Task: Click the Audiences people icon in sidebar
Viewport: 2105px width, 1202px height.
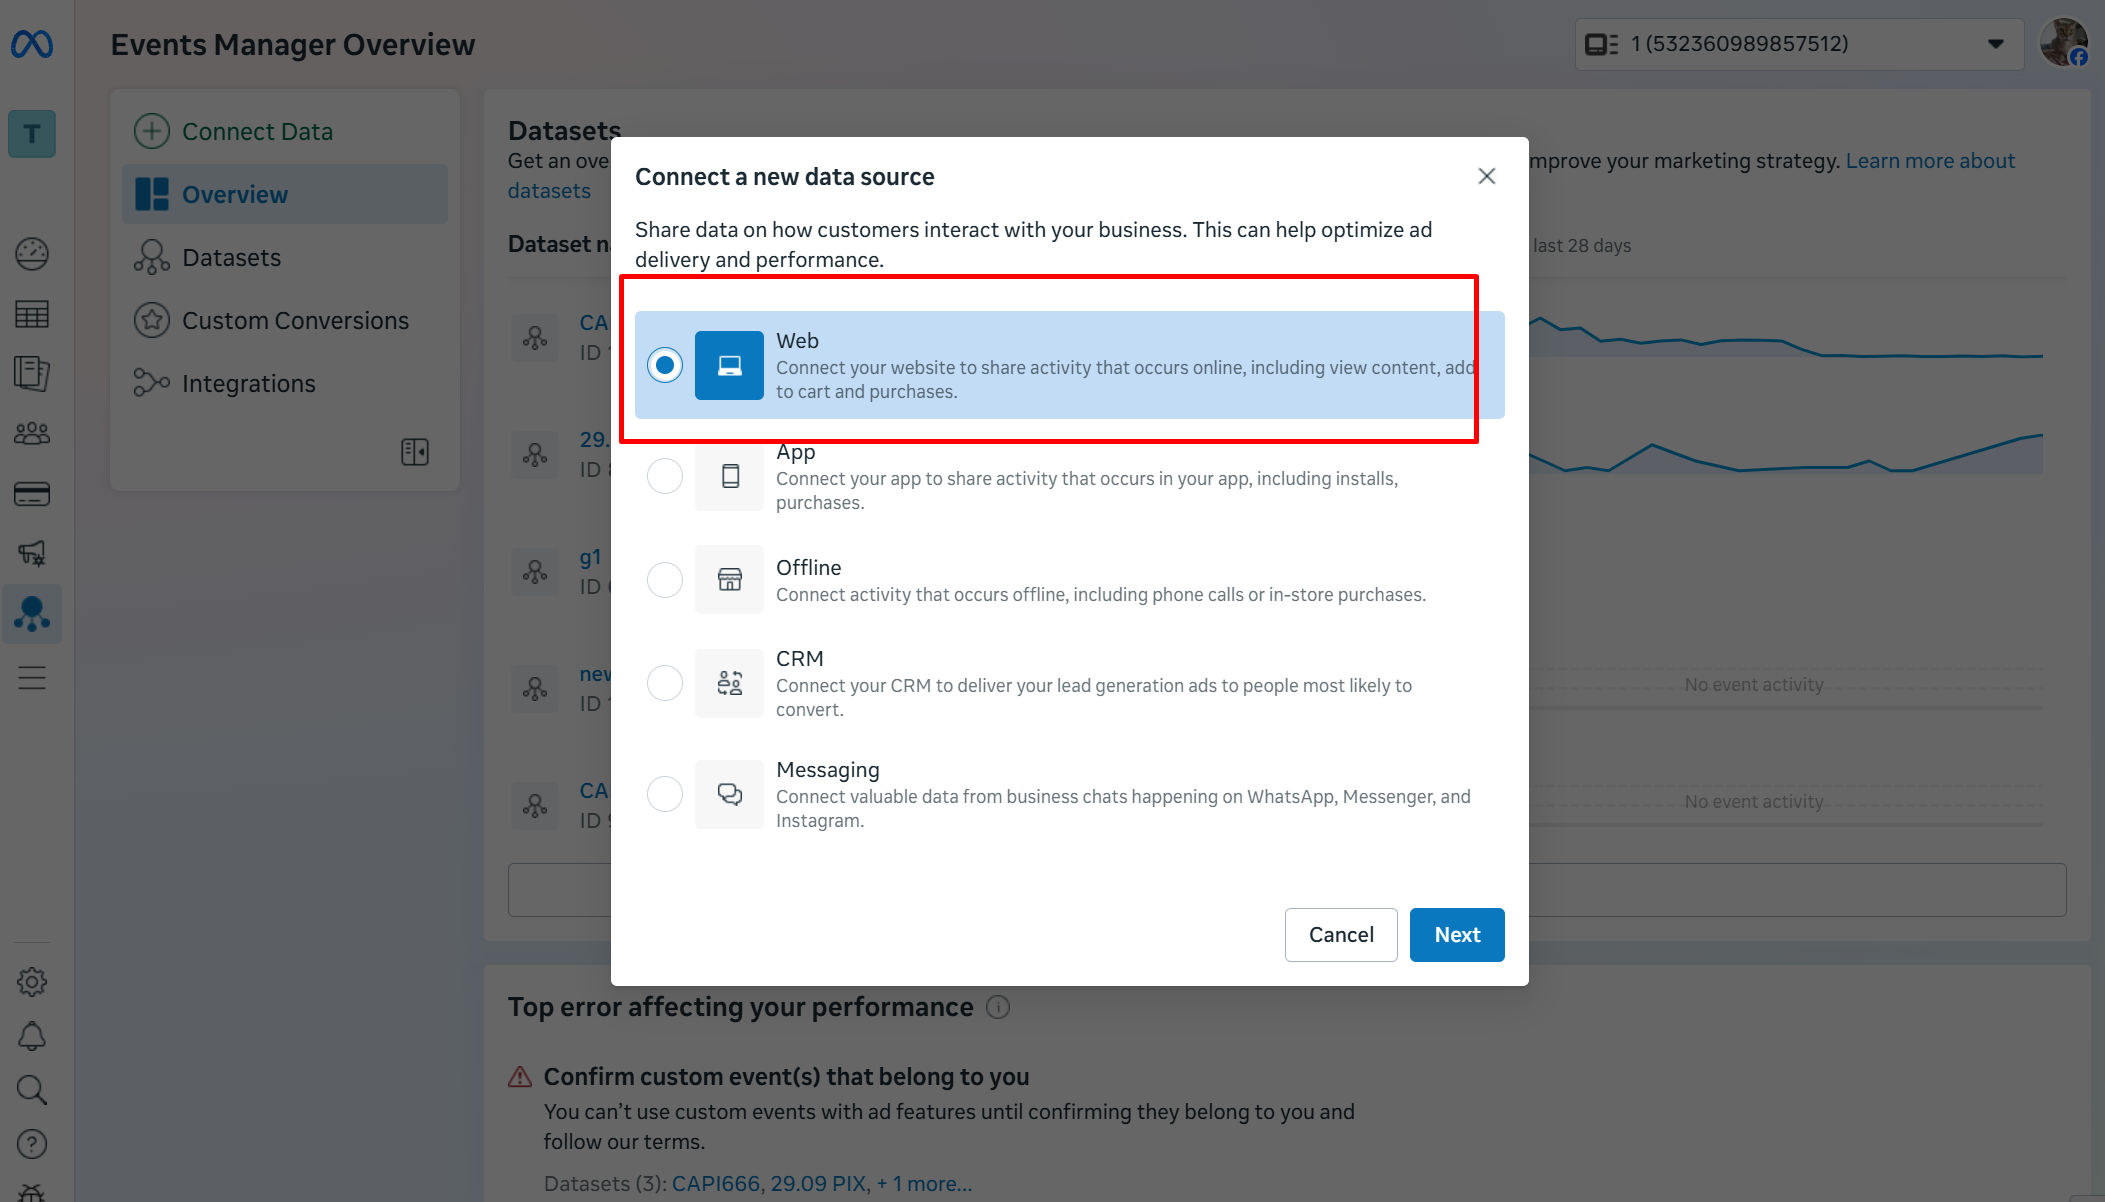Action: coord(32,434)
